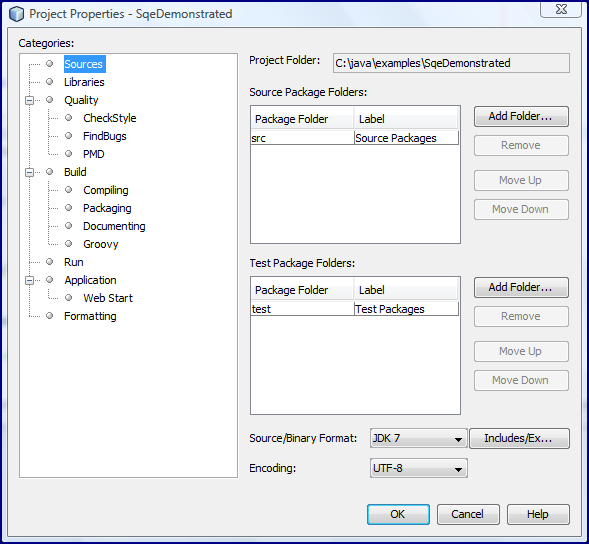The image size is (589, 544).
Task: Open the PMD settings node
Action: [x=94, y=154]
